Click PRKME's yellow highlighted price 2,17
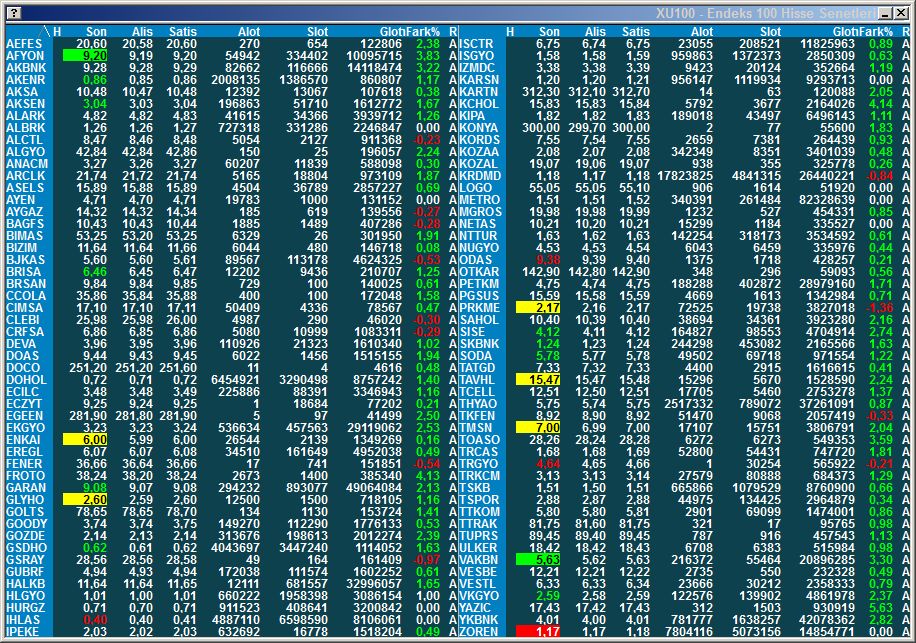This screenshot has height=643, width=916. pos(538,308)
